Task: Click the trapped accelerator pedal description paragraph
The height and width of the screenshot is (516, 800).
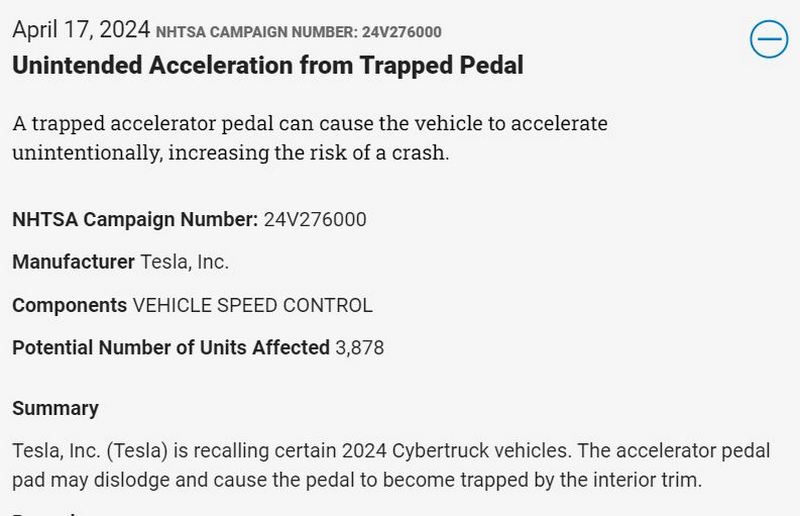Action: coord(310,138)
